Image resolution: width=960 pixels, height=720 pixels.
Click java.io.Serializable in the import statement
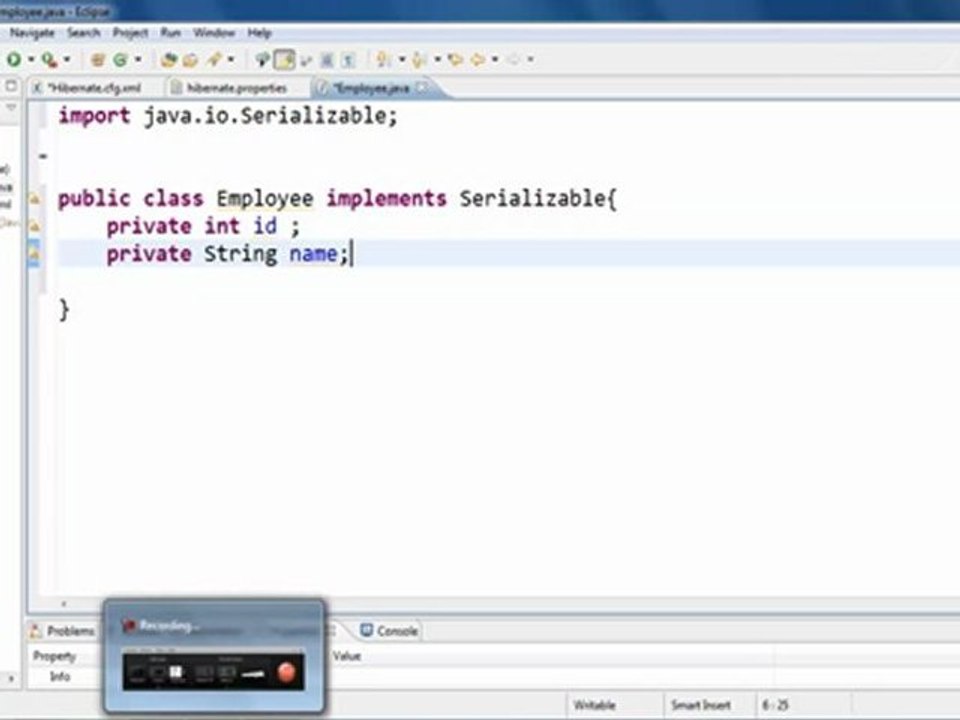click(264, 115)
